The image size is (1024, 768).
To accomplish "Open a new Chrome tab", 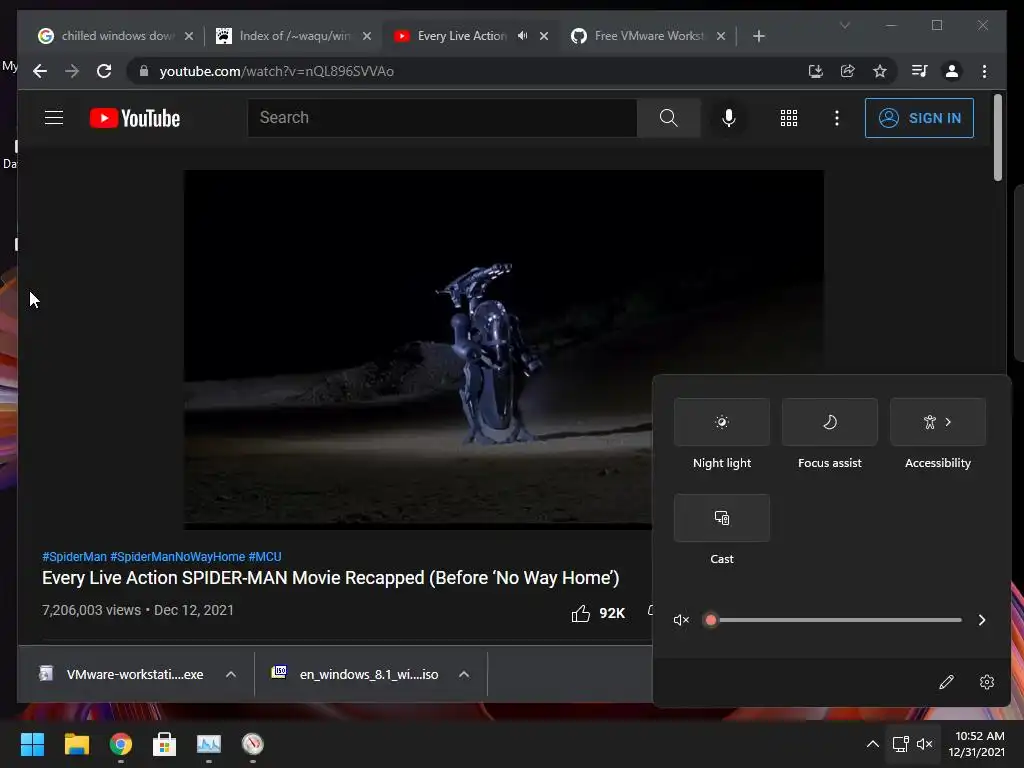I will (758, 36).
